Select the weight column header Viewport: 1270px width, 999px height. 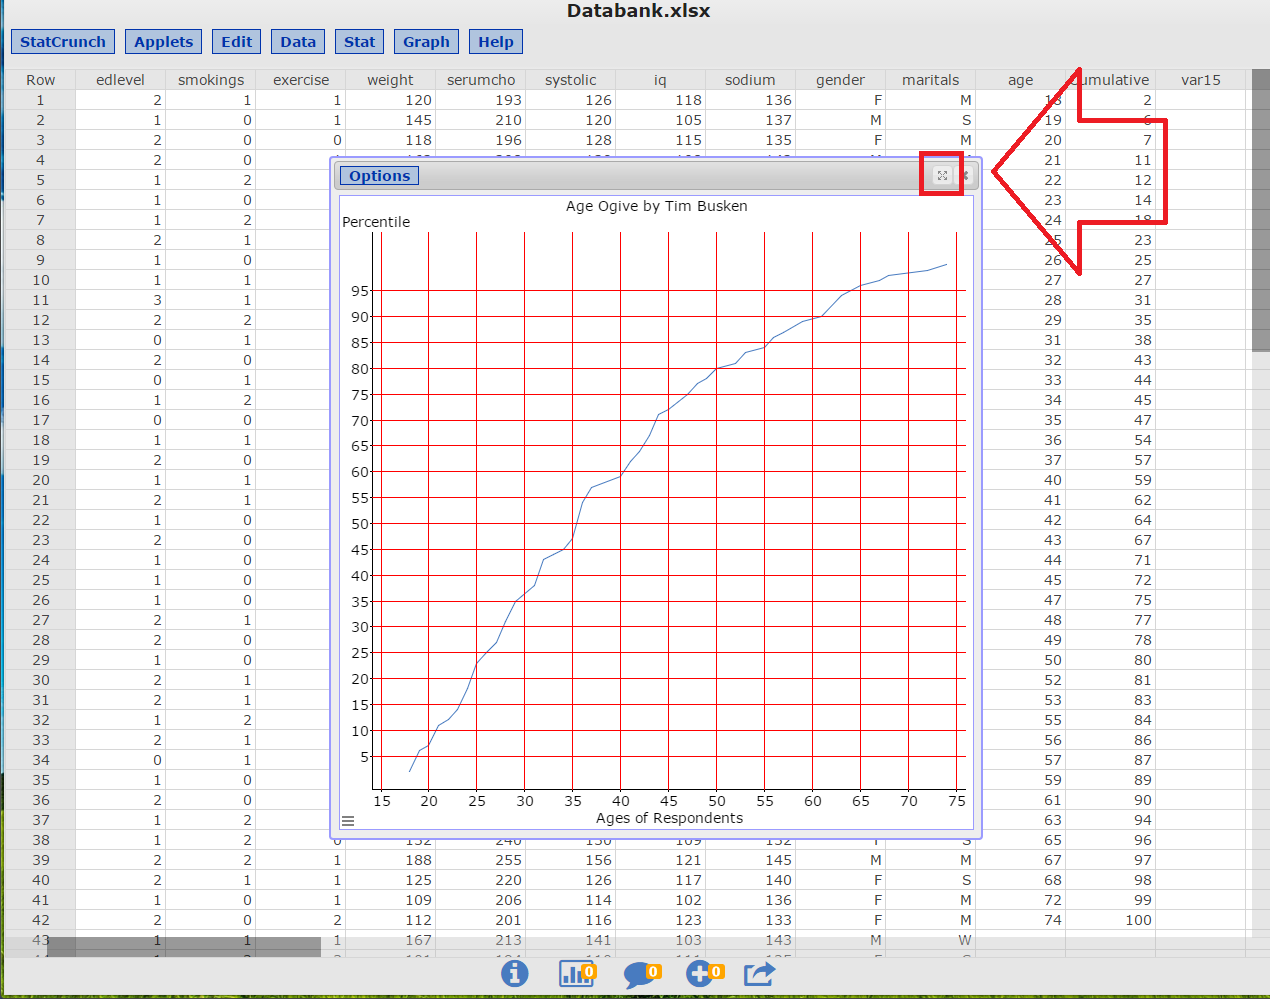[x=390, y=80]
